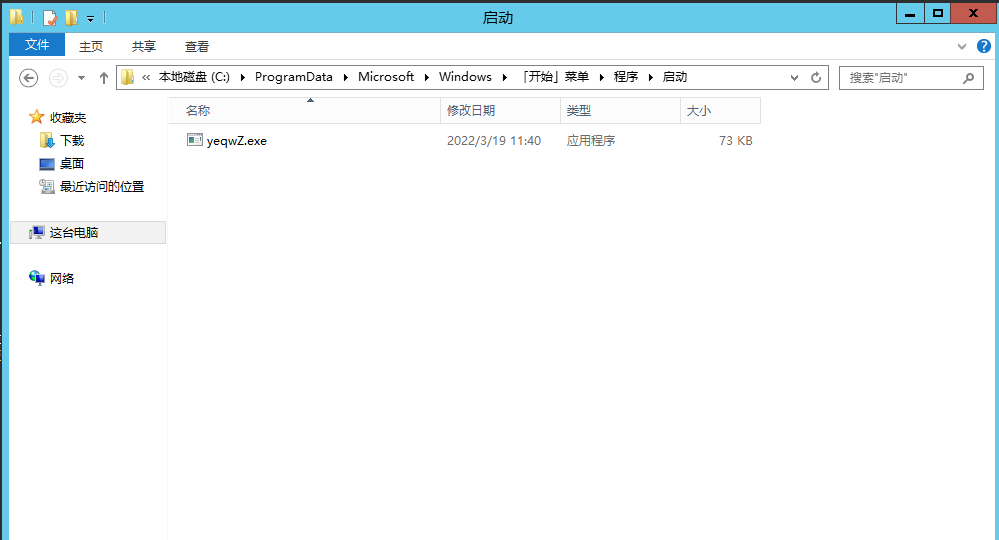Click ProgramData in the address path
Viewport: 999px width, 540px height.
[x=294, y=77]
